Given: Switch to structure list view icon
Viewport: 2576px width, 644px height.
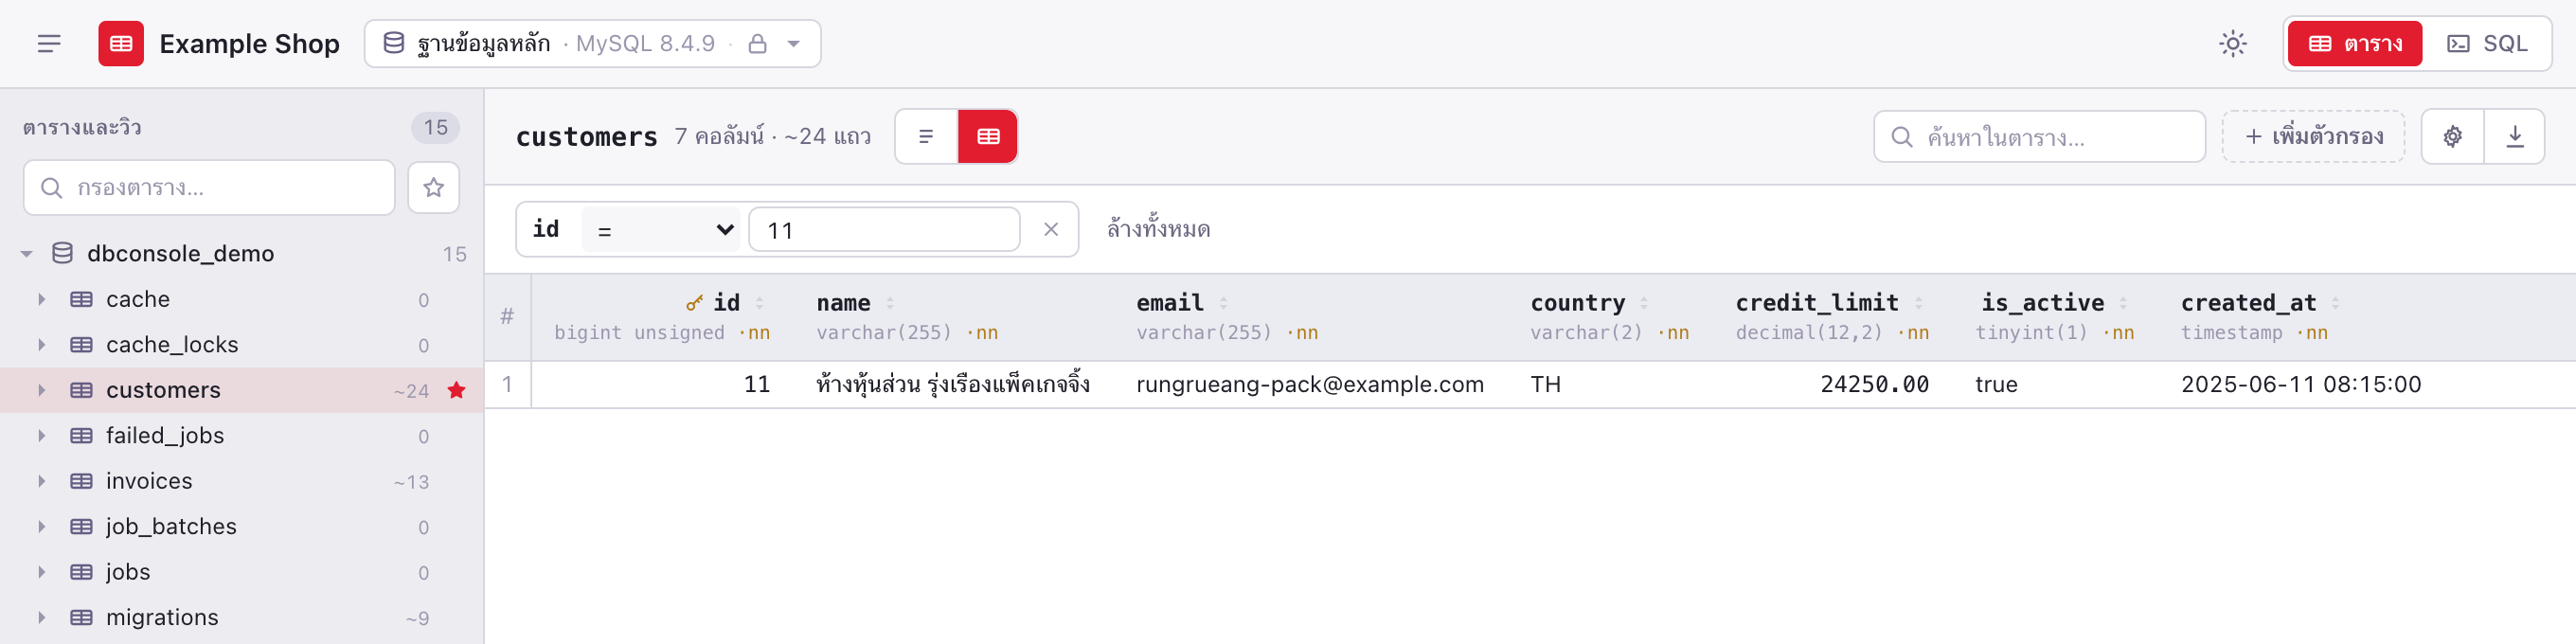Looking at the screenshot, I should point(926,137).
